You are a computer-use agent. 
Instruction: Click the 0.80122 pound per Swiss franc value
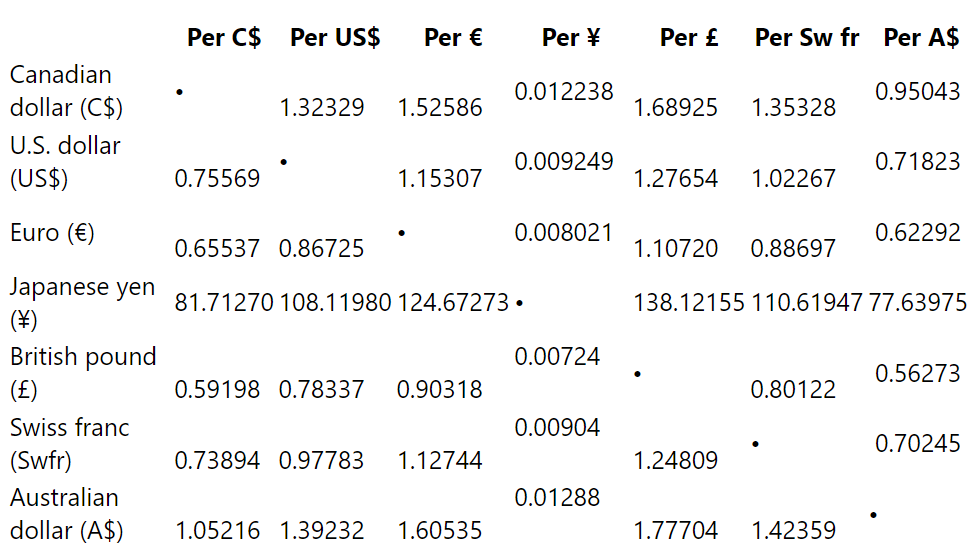click(x=793, y=390)
